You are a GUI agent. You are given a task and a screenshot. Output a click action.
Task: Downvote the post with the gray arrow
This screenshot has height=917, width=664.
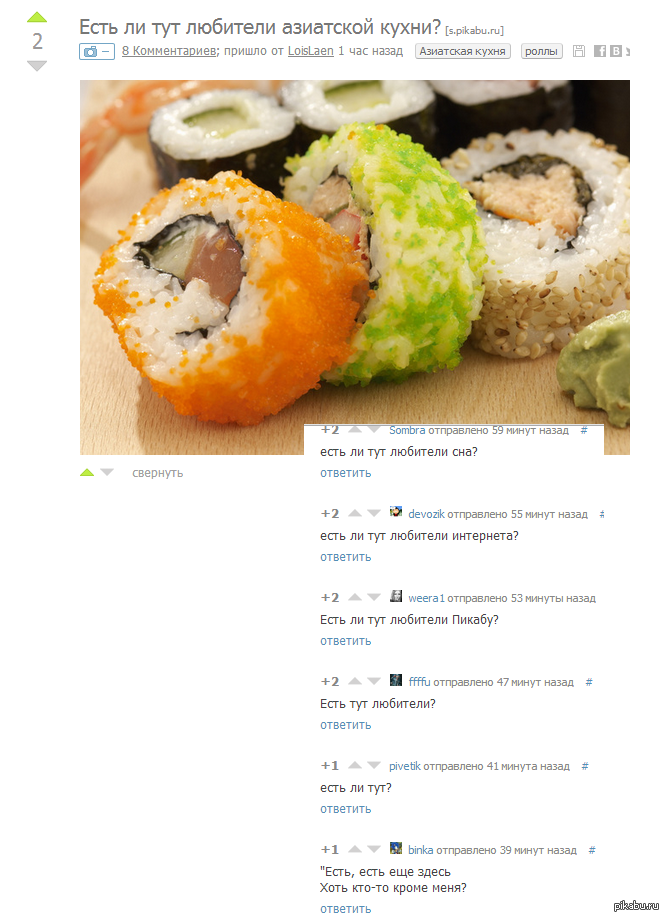[x=37, y=66]
